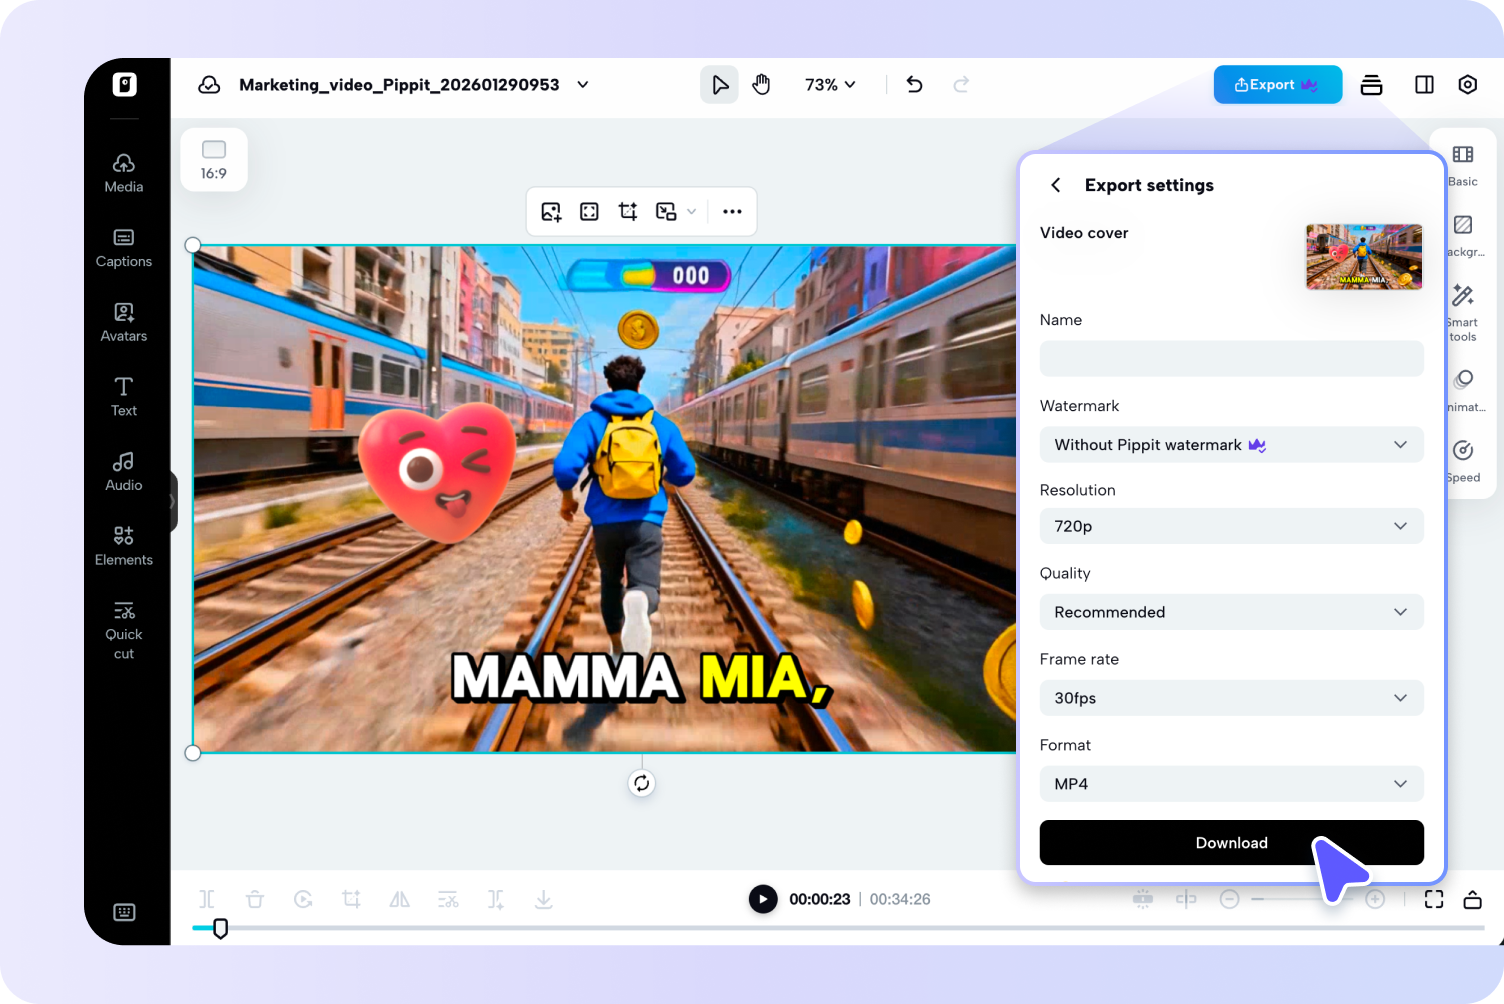Image resolution: width=1504 pixels, height=1004 pixels.
Task: Open the Frame rate 30fps dropdown
Action: point(1232,698)
